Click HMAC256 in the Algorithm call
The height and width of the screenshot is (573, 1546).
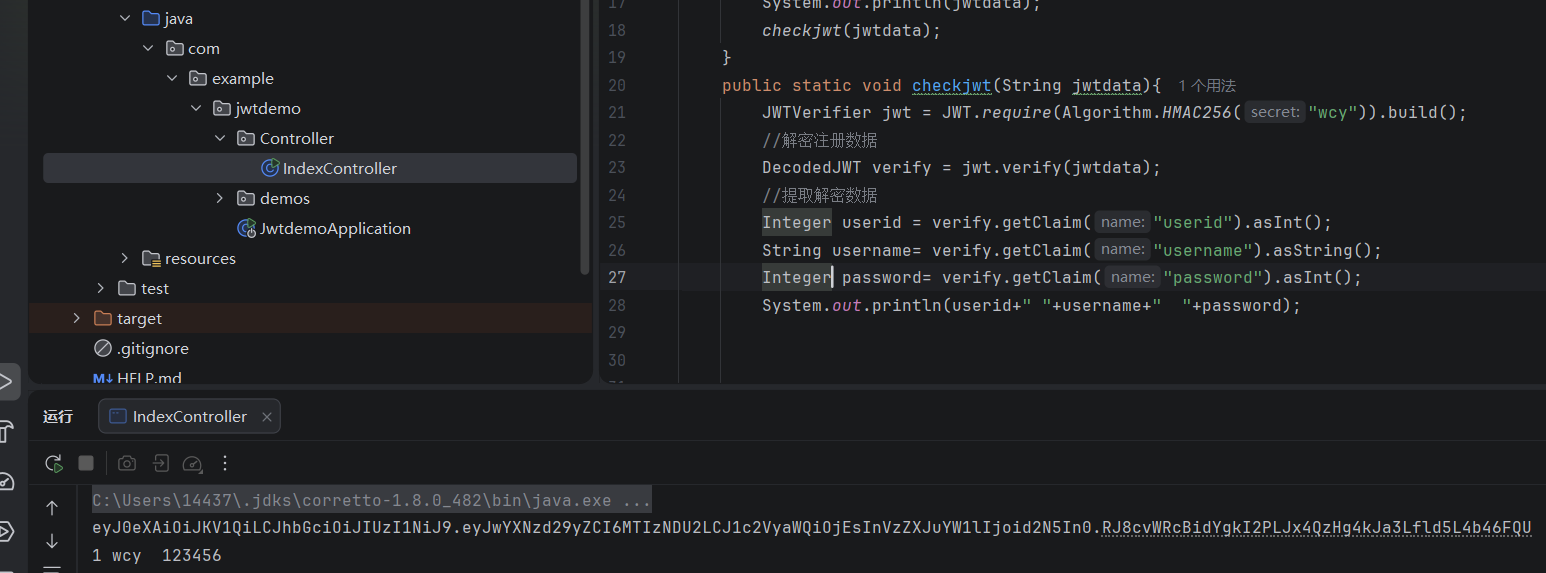[1196, 112]
